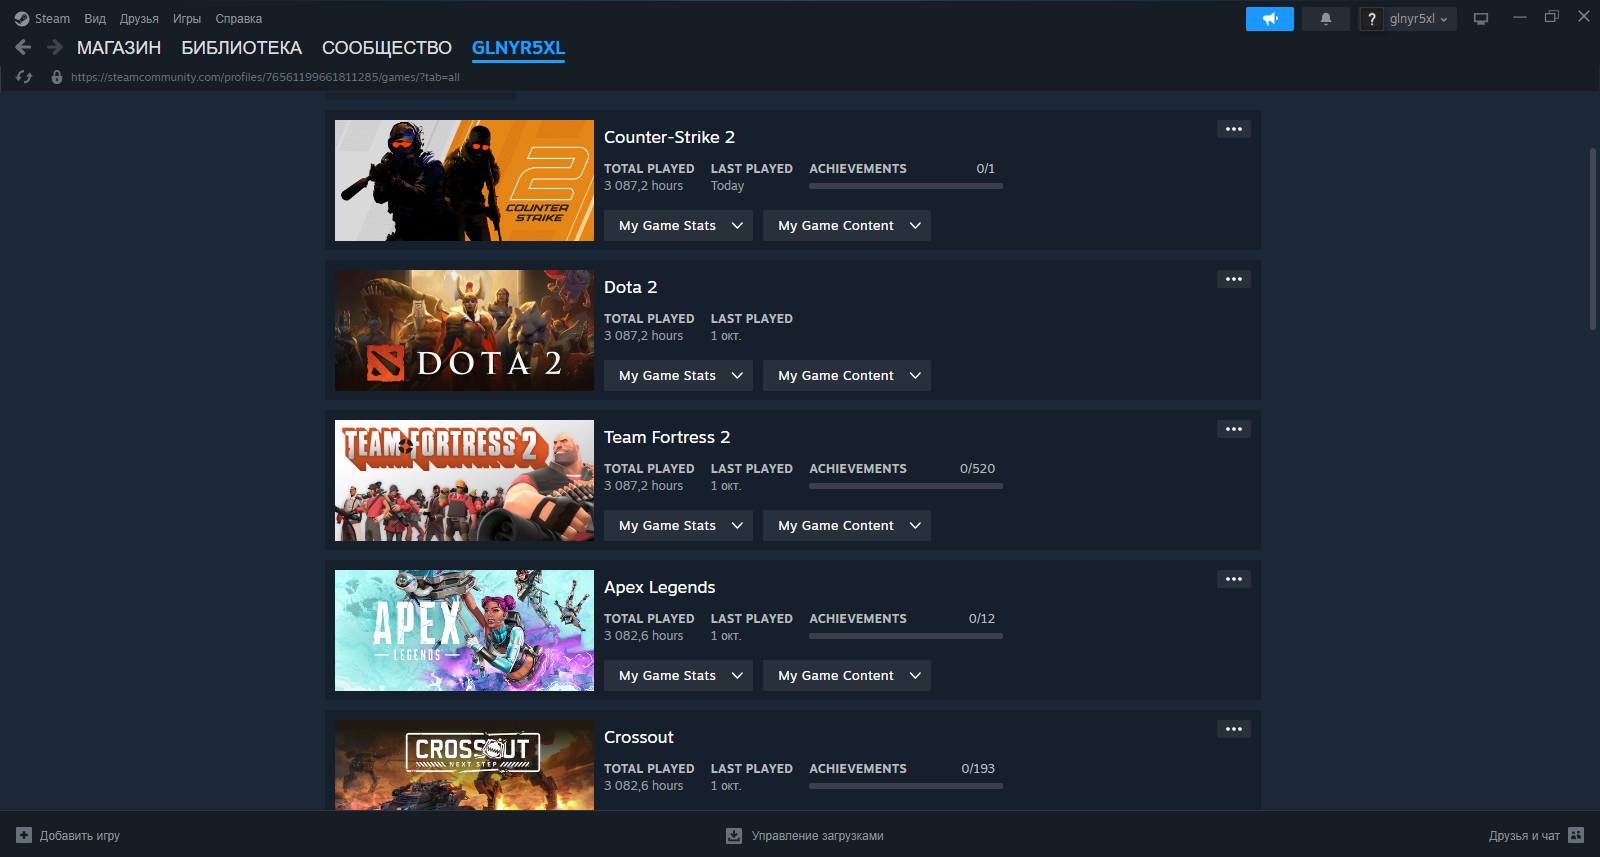The height and width of the screenshot is (857, 1600).
Task: Expand My Game Stats for Apex Legends
Action: pyautogui.click(x=678, y=675)
